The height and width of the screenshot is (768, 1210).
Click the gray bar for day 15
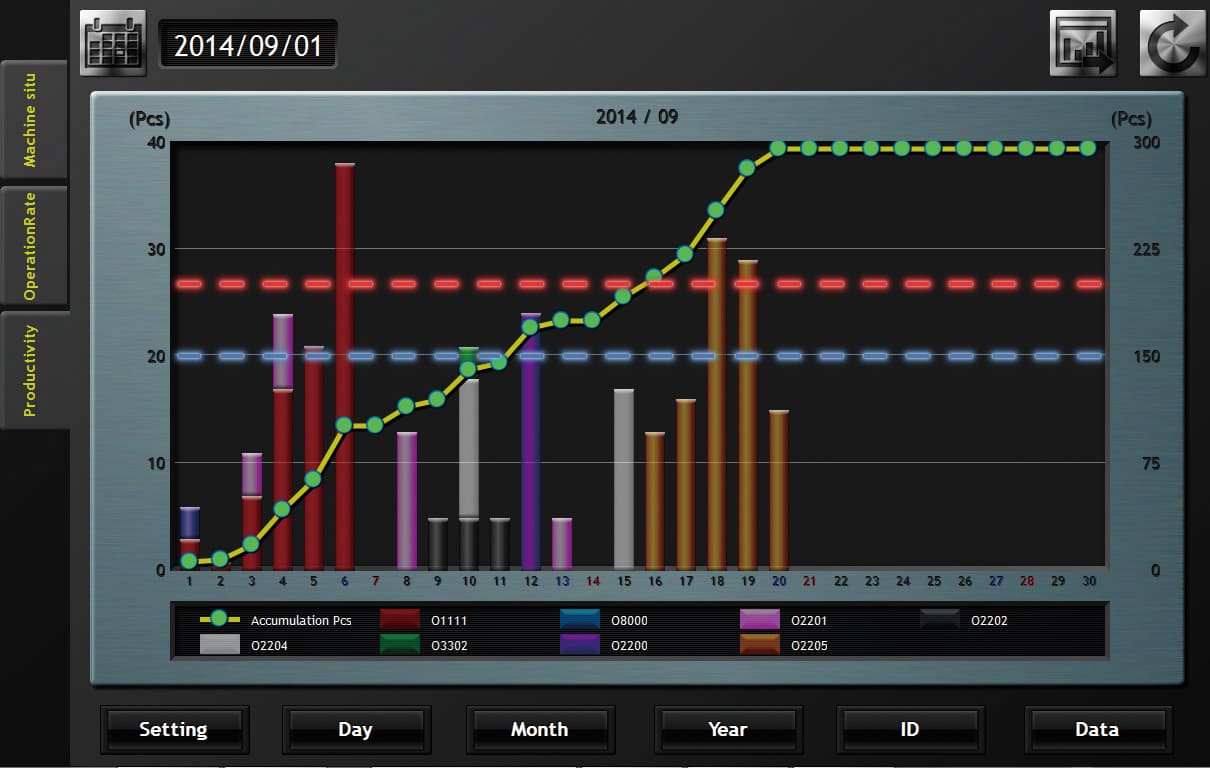point(624,479)
